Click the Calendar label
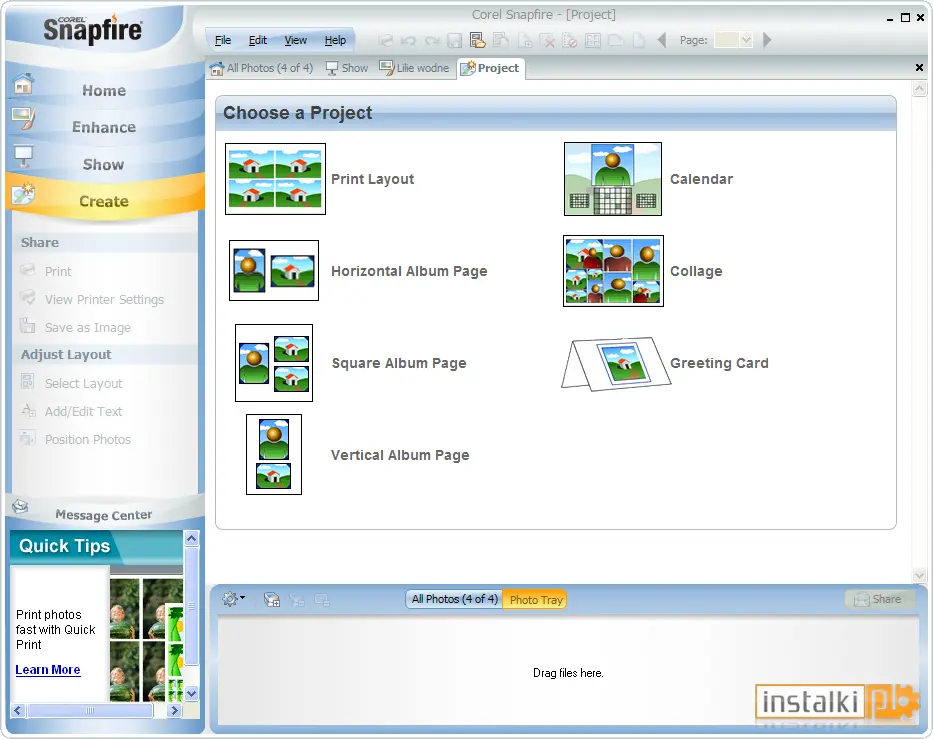The height and width of the screenshot is (739, 933). 702,179
